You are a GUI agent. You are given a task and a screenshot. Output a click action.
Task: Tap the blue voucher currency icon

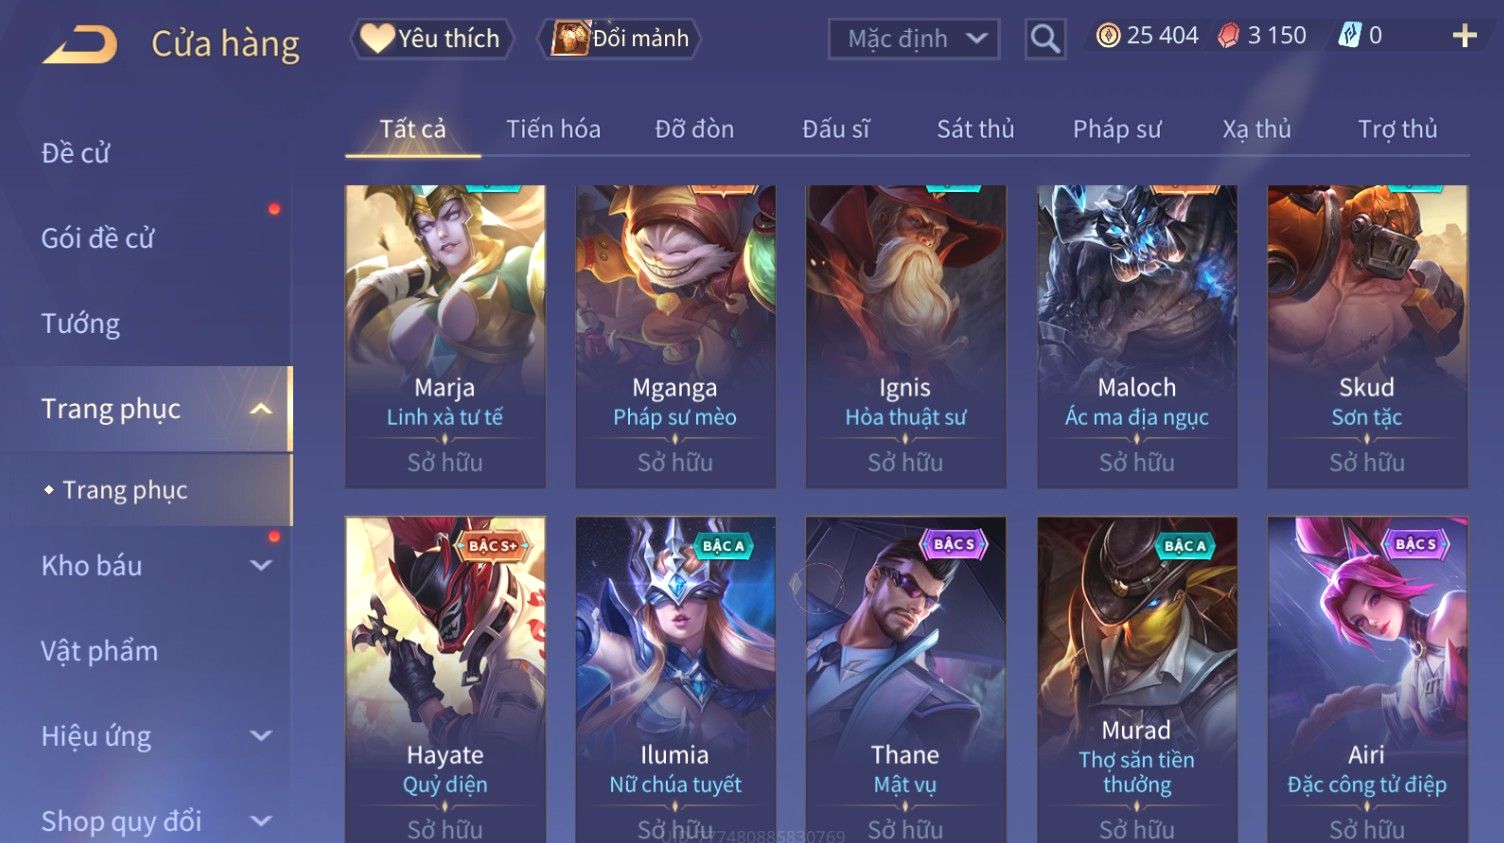pyautogui.click(x=1350, y=36)
